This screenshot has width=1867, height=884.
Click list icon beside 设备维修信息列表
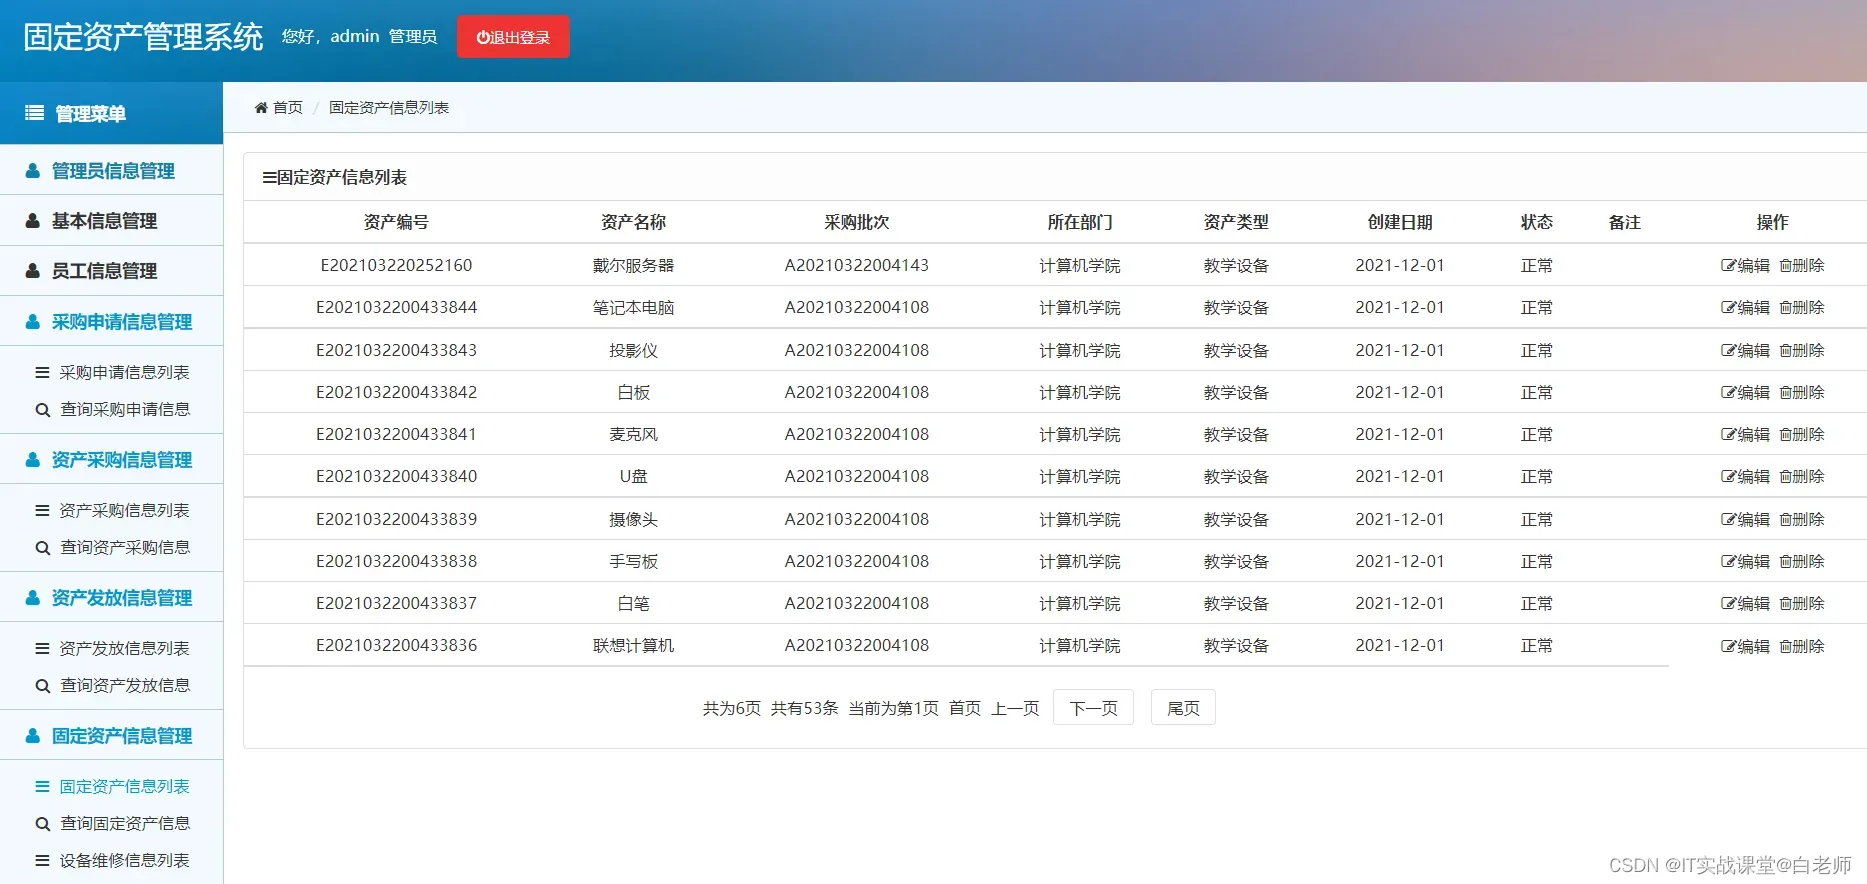pos(42,860)
